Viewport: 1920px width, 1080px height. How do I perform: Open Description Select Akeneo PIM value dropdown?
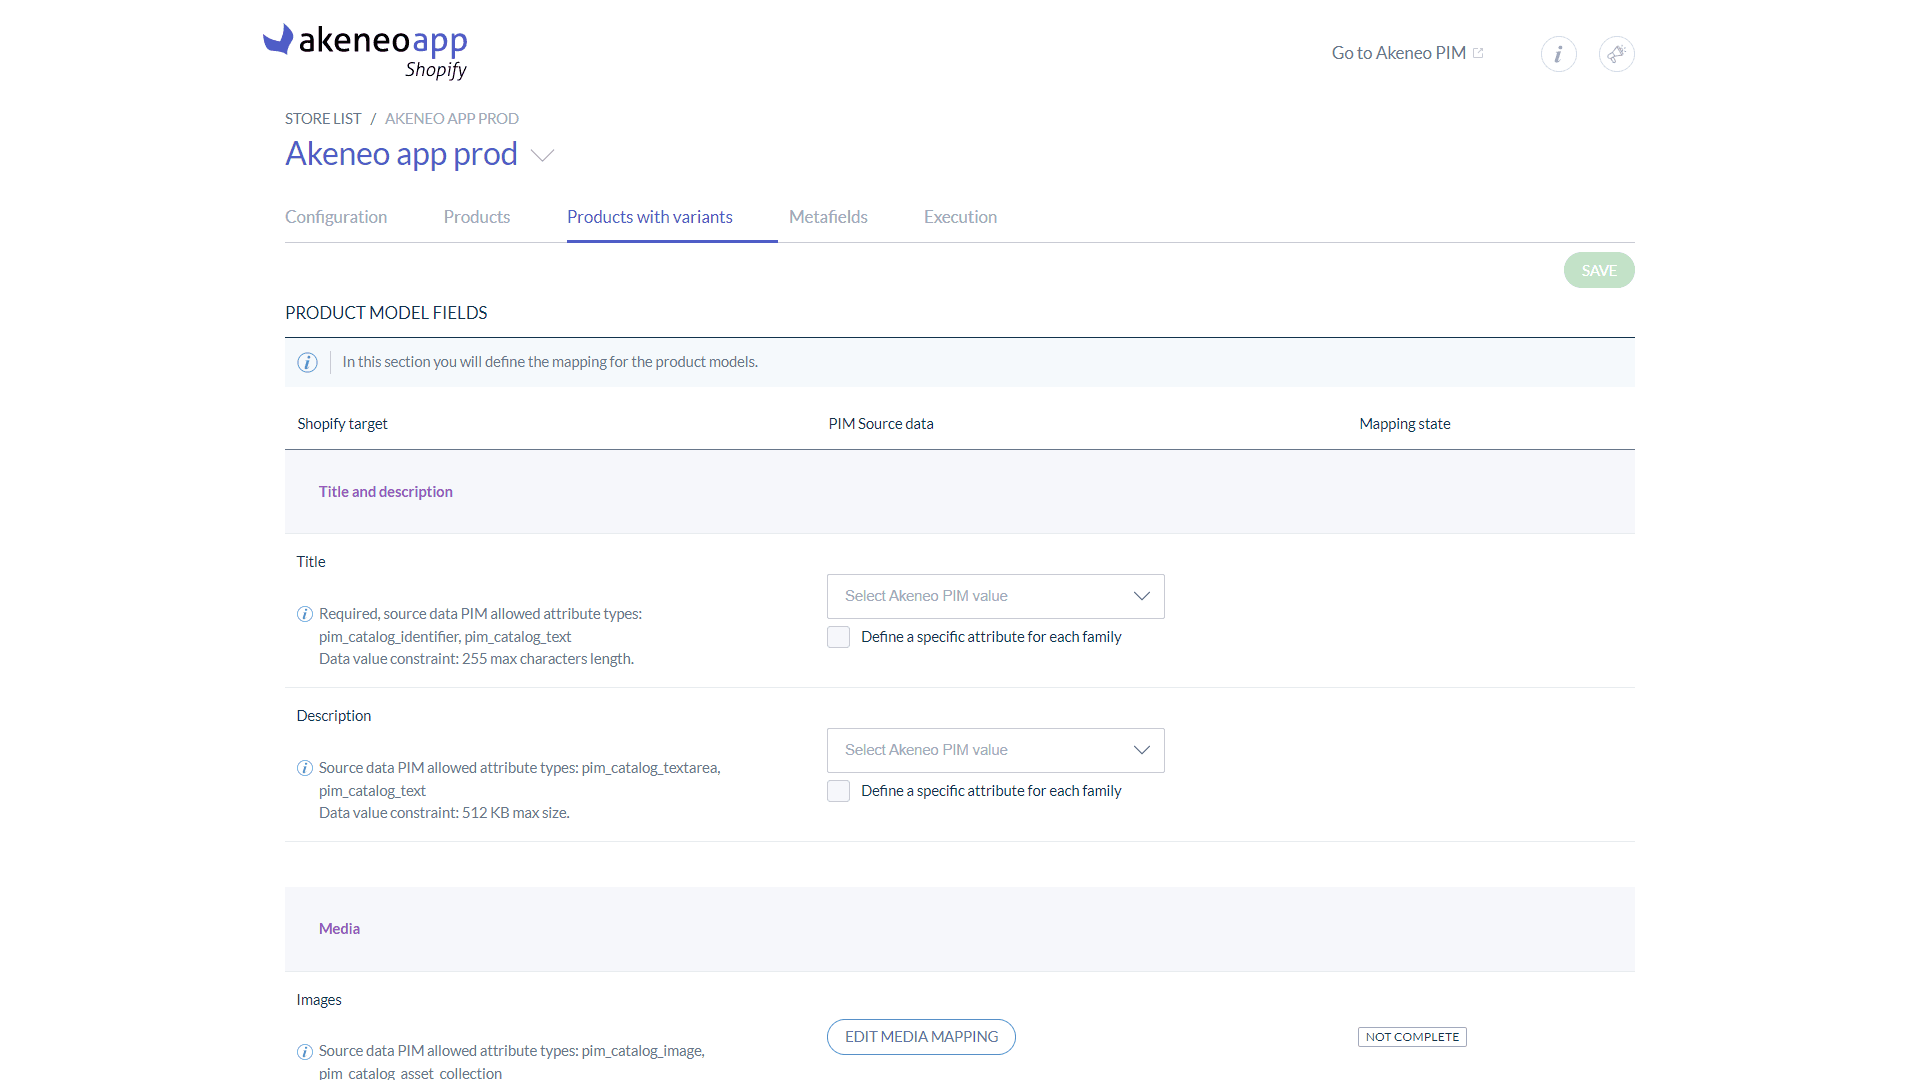(x=995, y=750)
